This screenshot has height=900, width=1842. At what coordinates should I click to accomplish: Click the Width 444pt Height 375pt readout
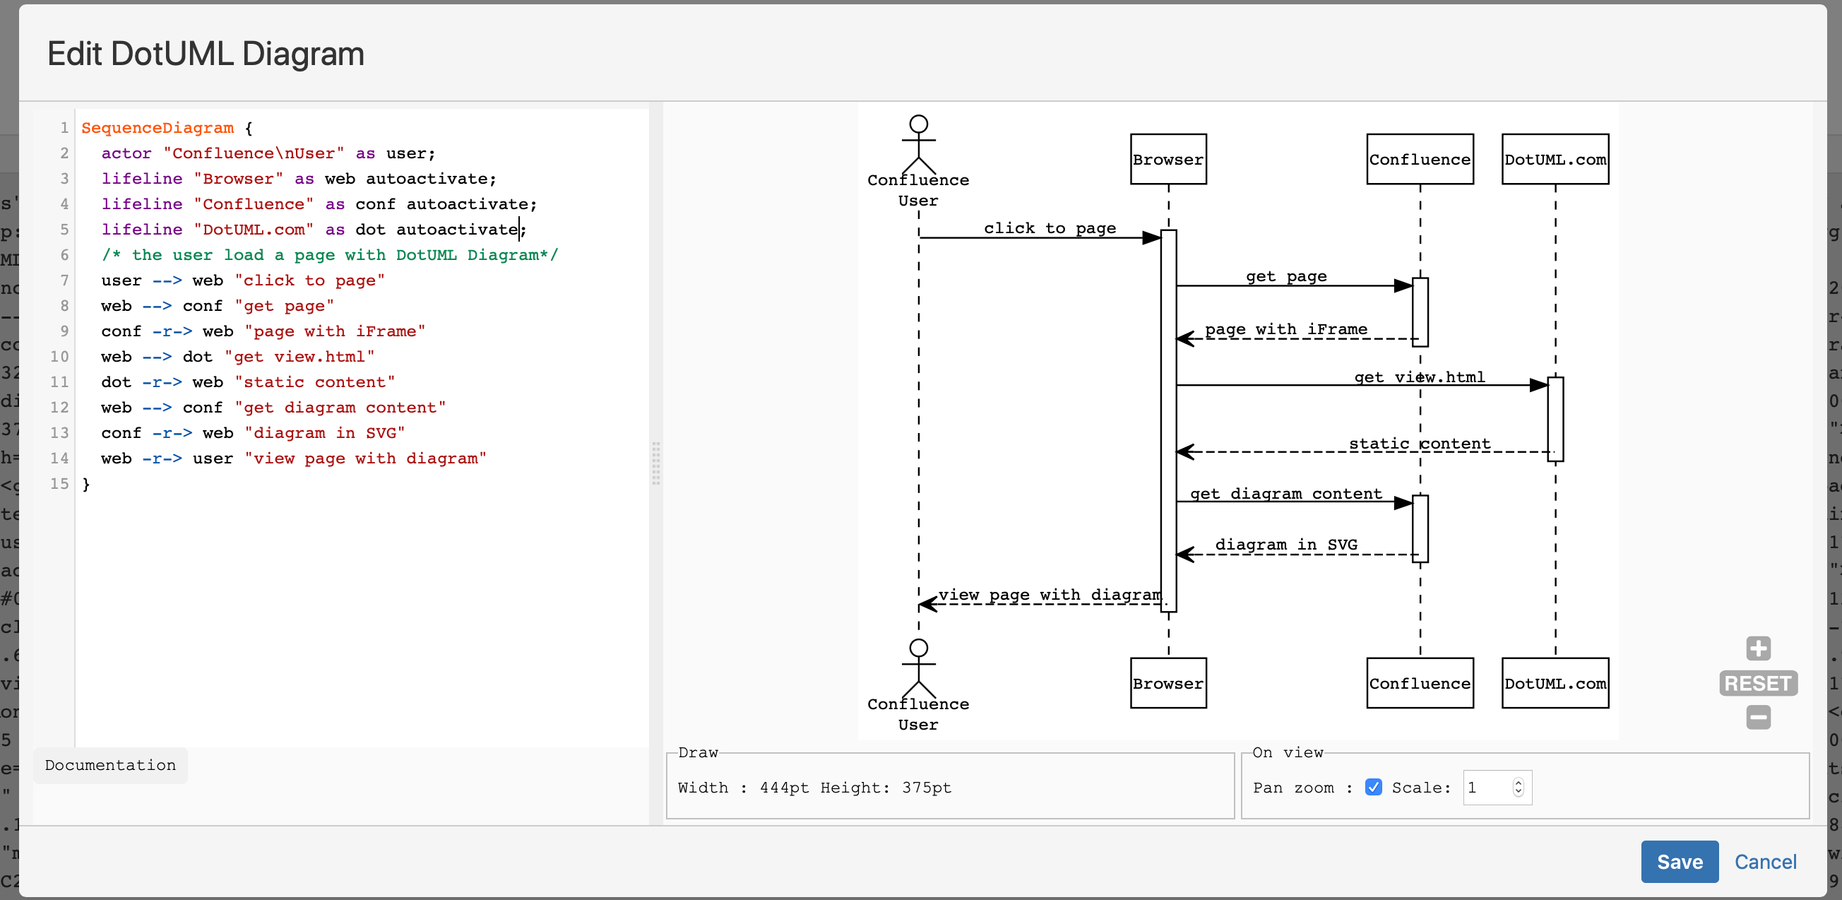[x=815, y=788]
